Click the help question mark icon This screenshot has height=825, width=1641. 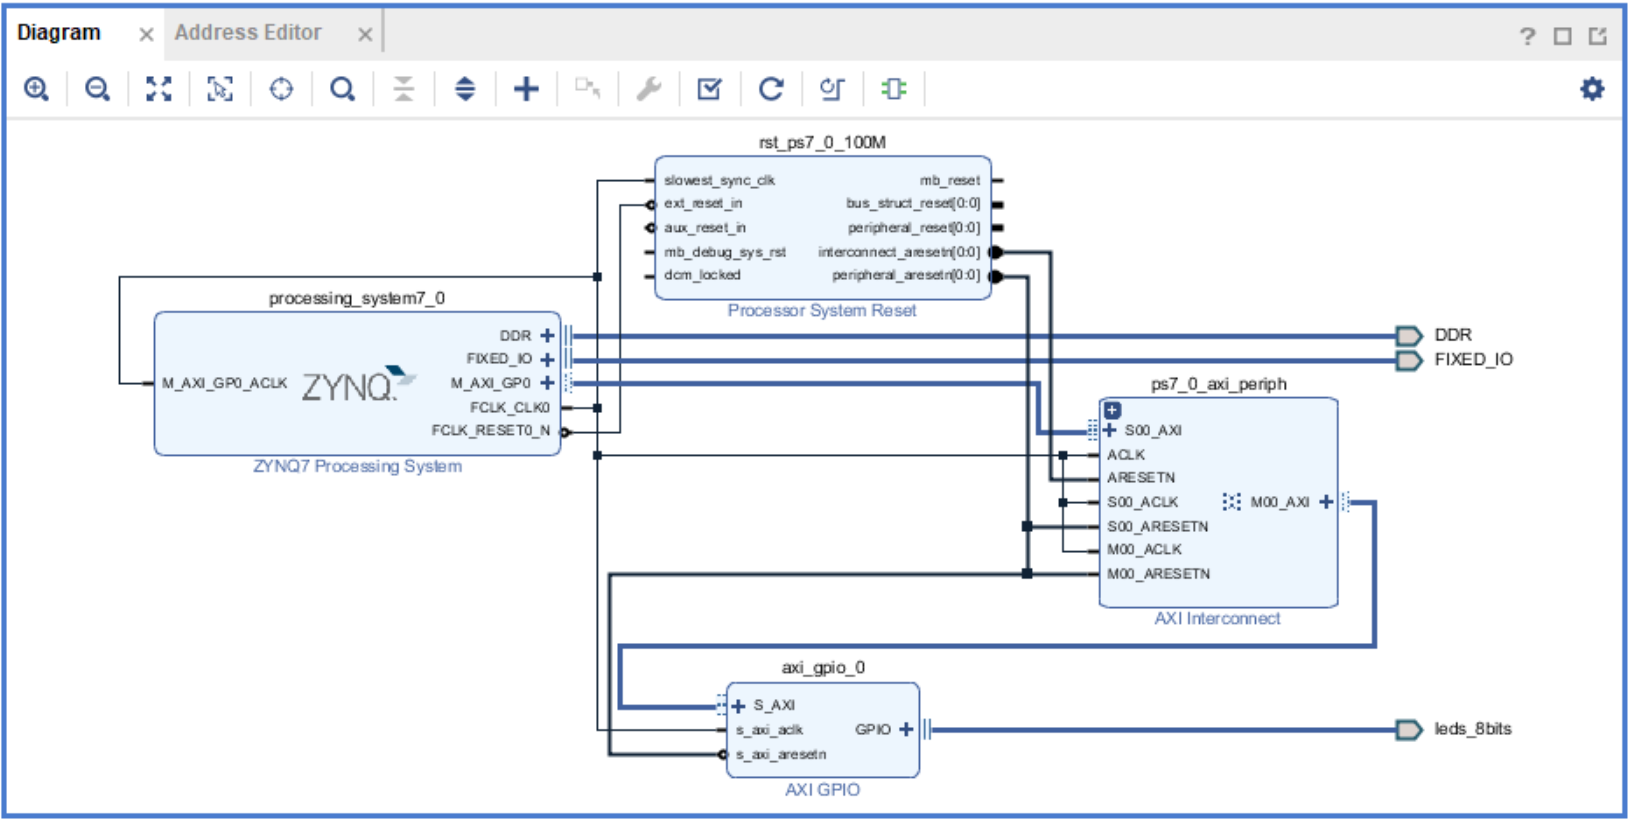[1527, 37]
